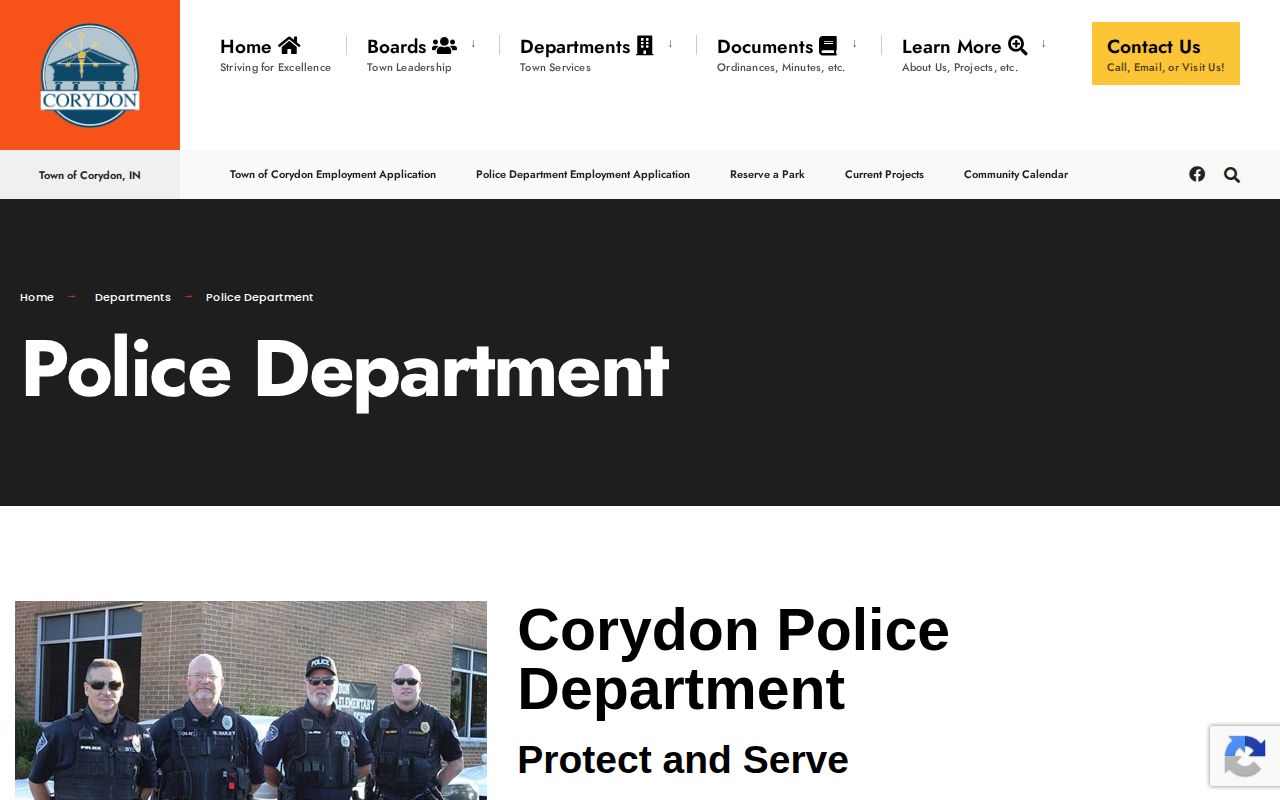Open the Boards menu

pos(411,55)
